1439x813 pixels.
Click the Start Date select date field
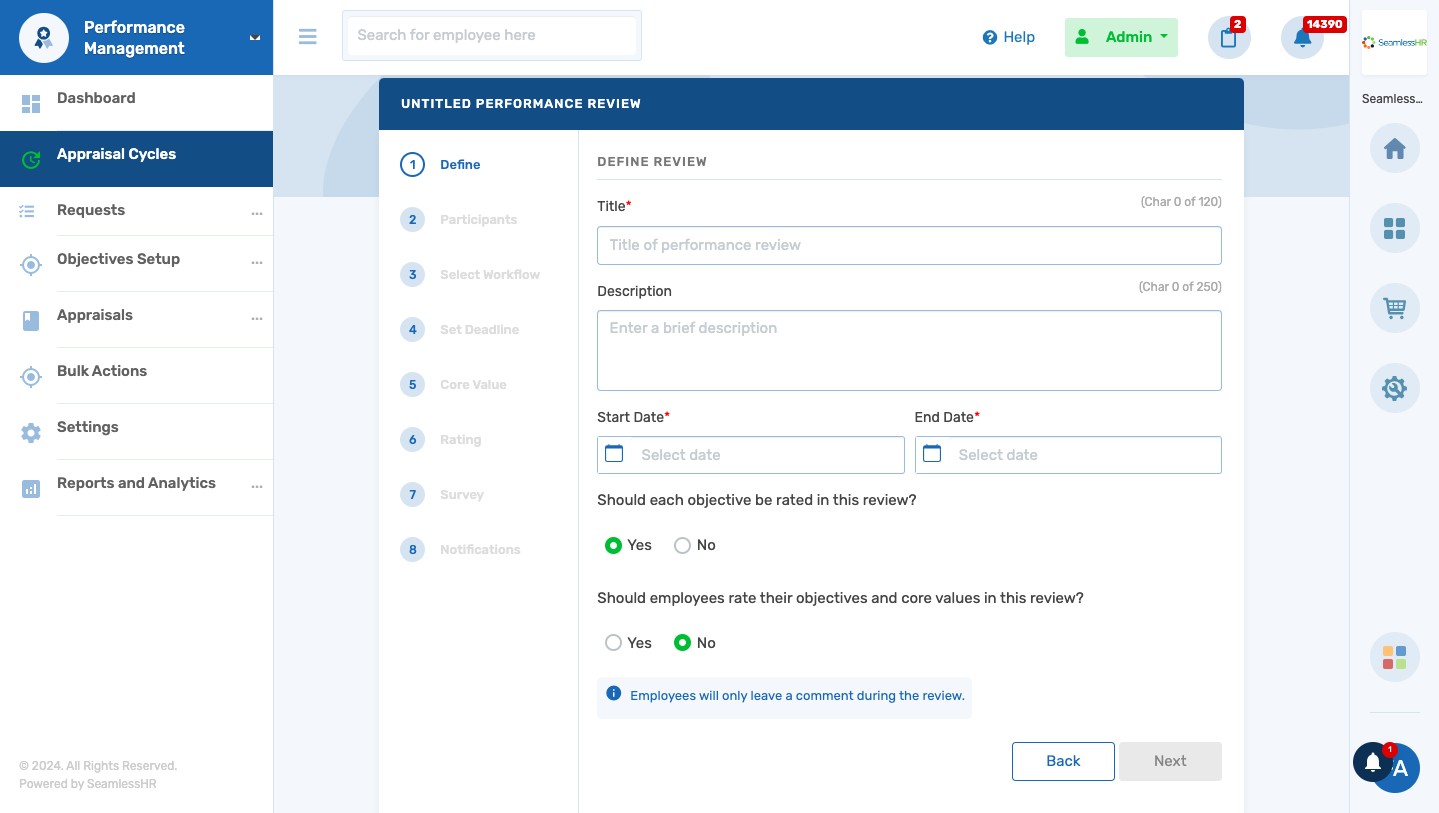(x=750, y=455)
